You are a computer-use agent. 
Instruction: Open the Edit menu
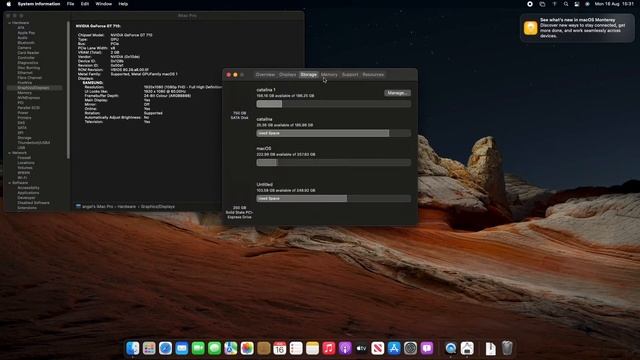pyautogui.click(x=85, y=4)
